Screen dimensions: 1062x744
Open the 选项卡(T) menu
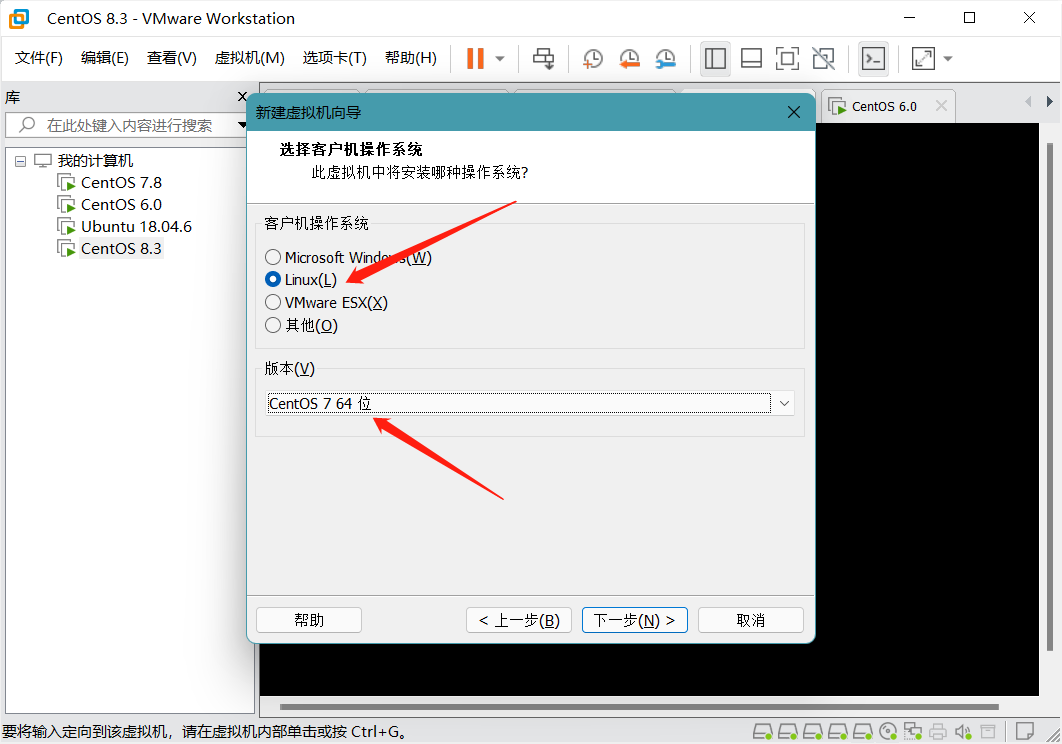point(335,58)
